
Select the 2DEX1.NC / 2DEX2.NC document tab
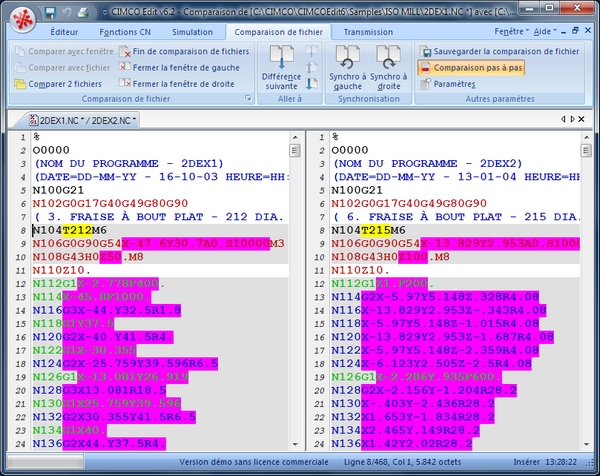(82, 121)
